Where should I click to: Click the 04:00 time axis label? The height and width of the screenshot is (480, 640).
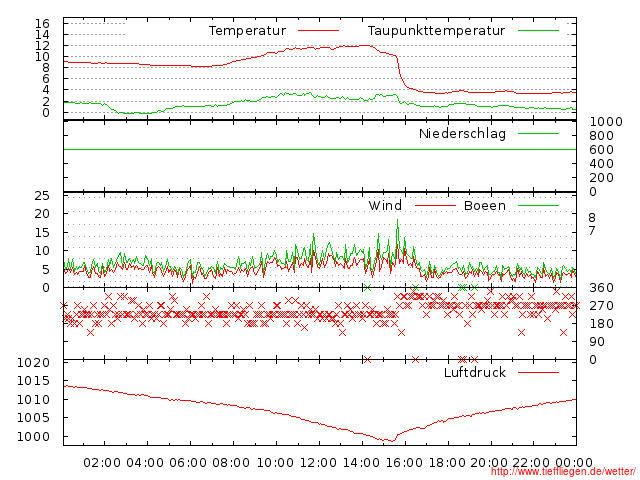145,462
